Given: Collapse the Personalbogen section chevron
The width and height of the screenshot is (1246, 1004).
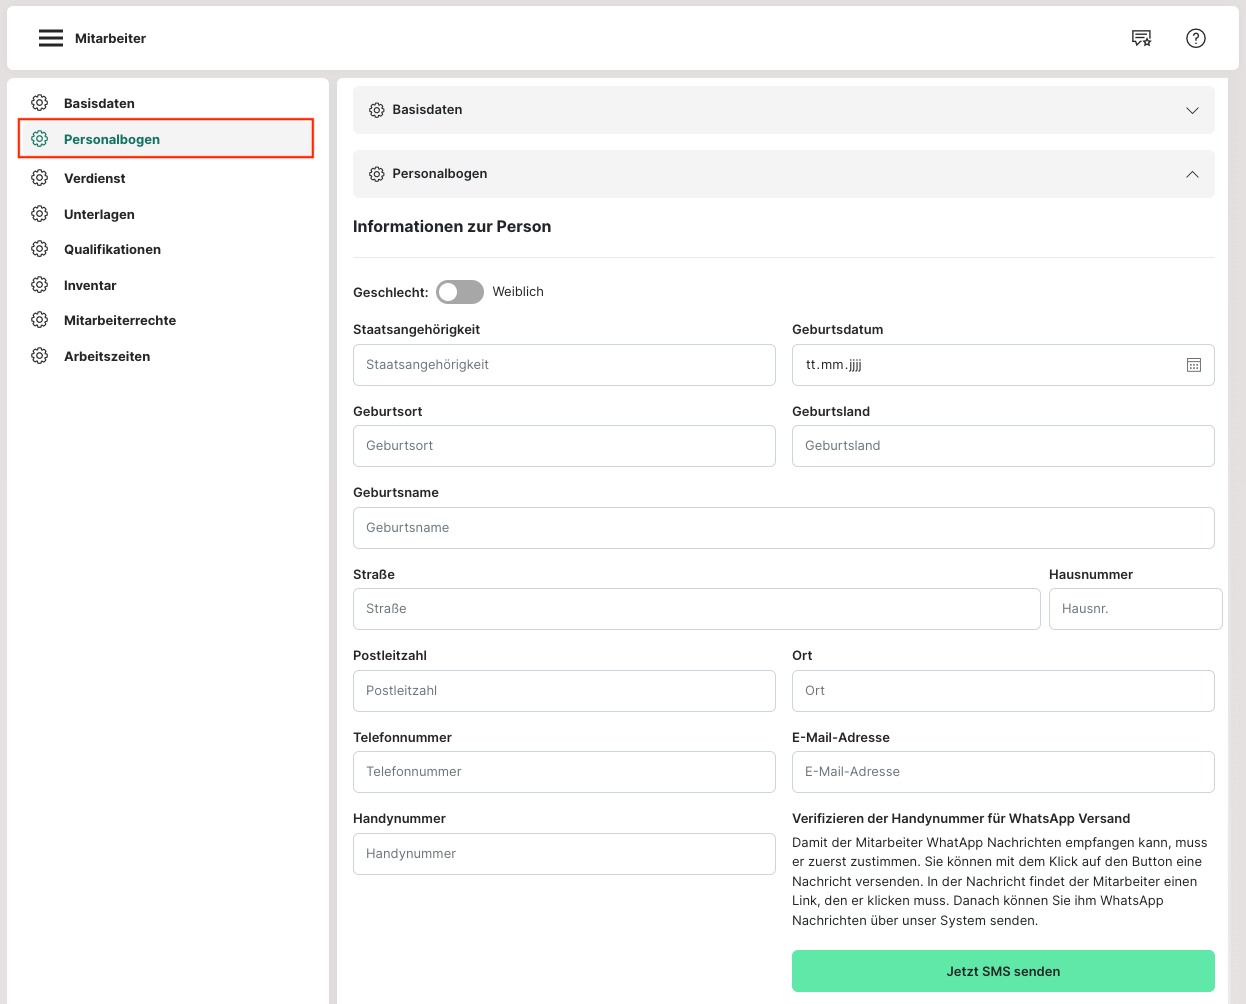Looking at the screenshot, I should 1192,174.
